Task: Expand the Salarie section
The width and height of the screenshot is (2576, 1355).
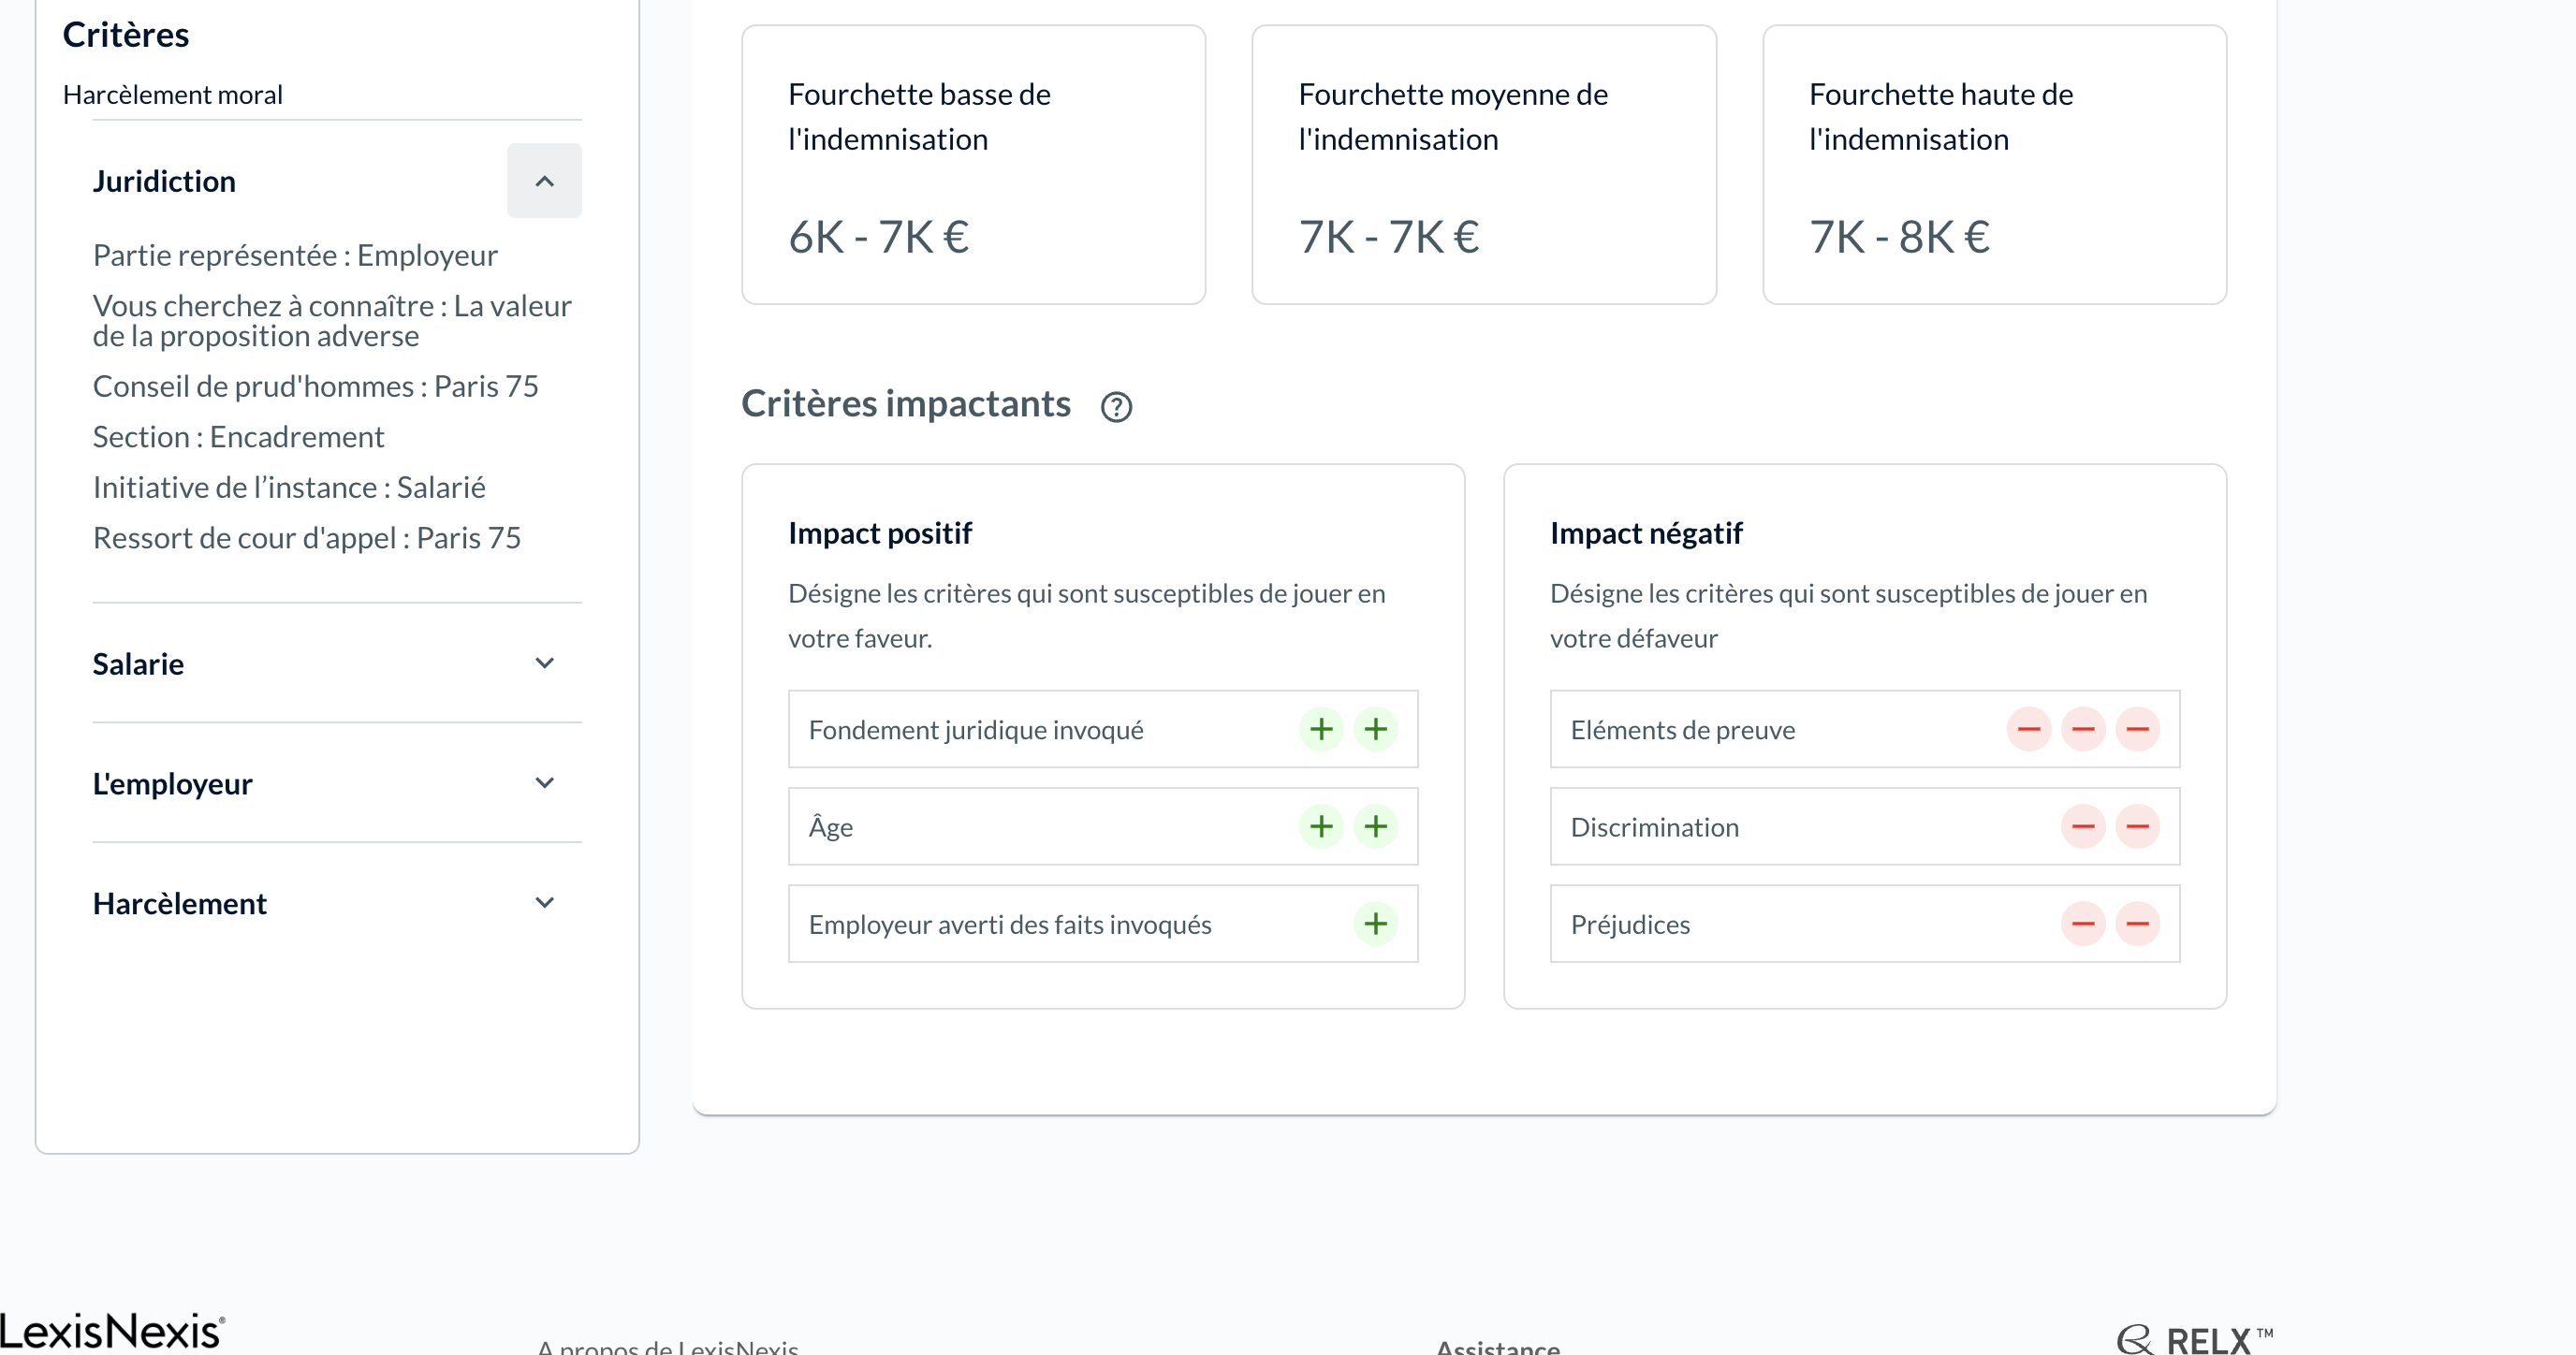Action: 544,662
